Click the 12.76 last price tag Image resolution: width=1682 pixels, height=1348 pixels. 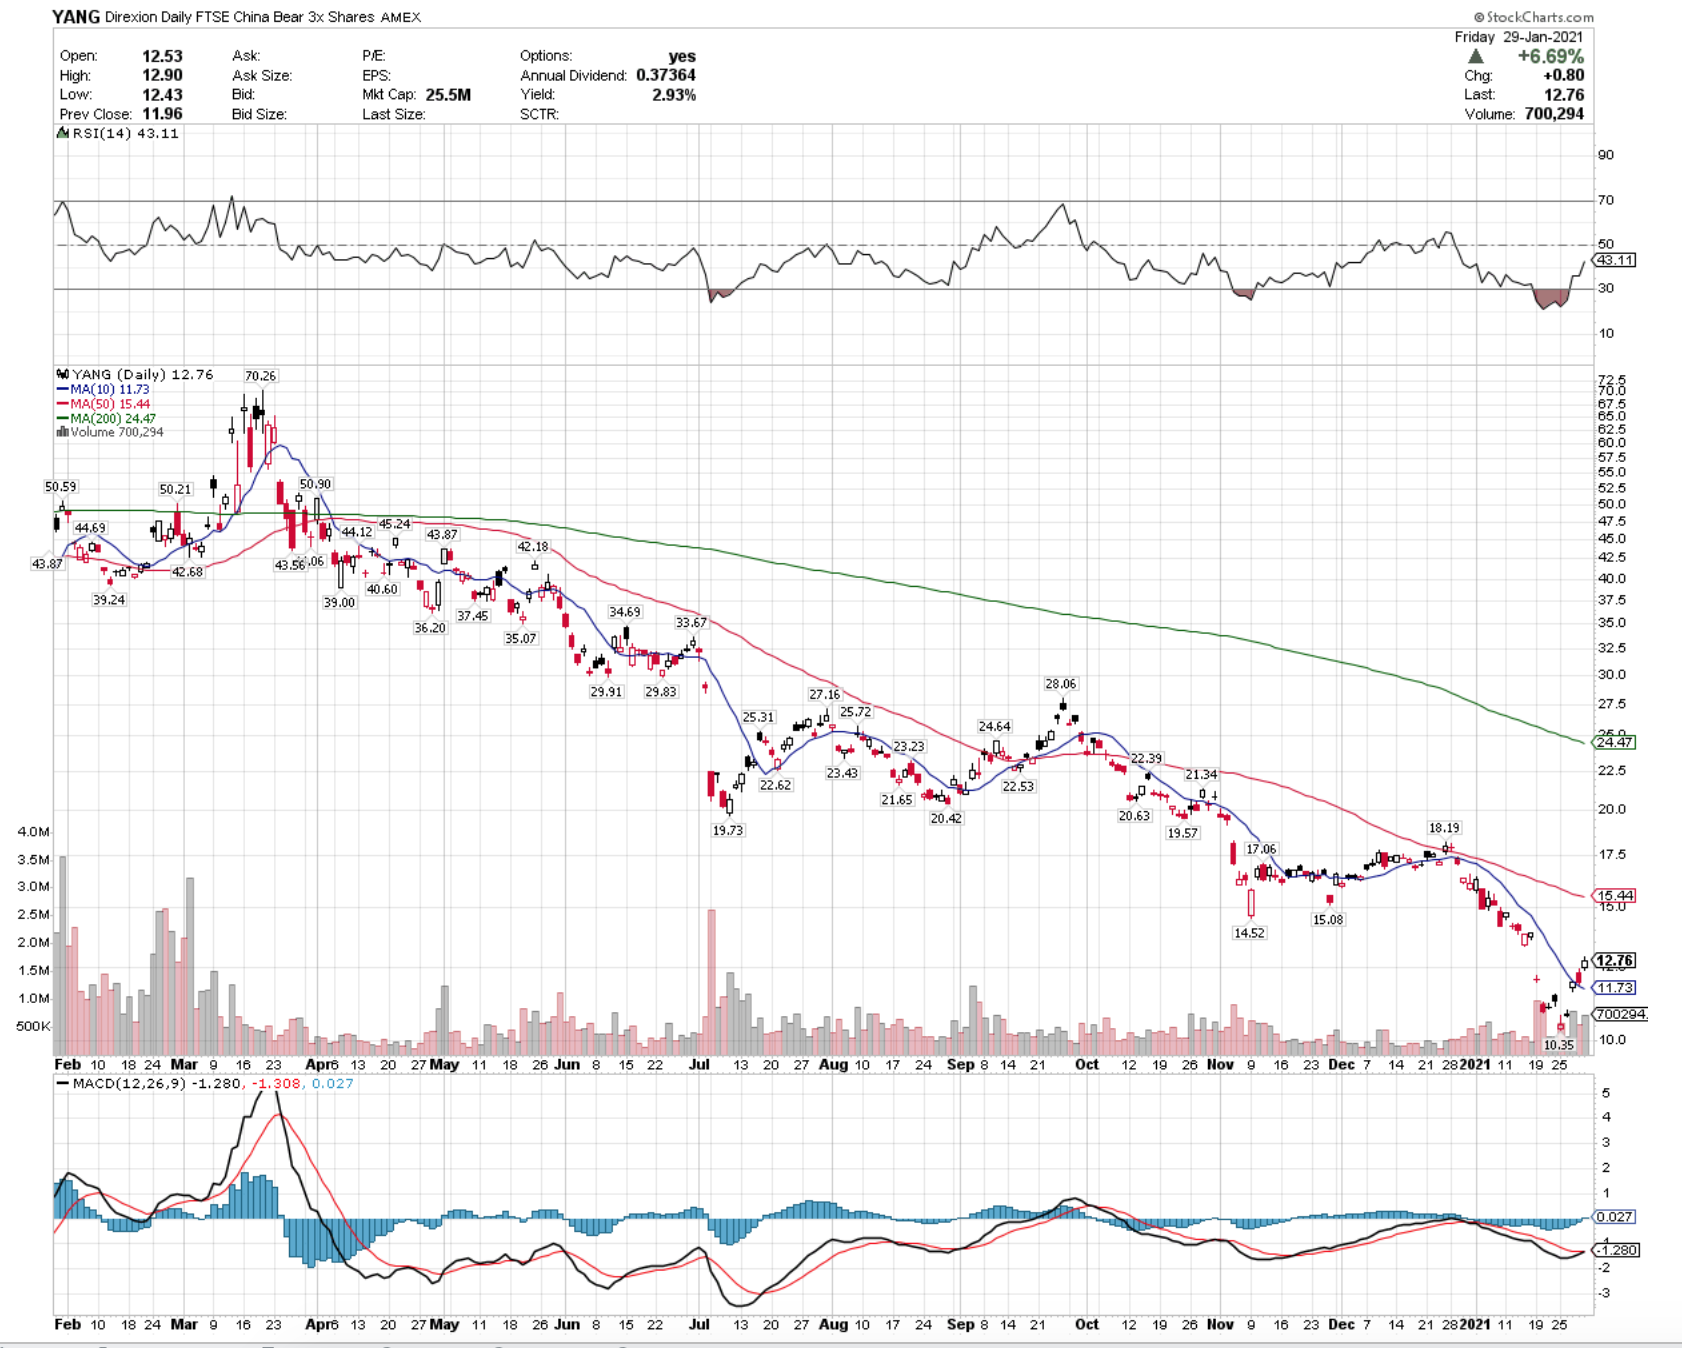pos(1614,961)
